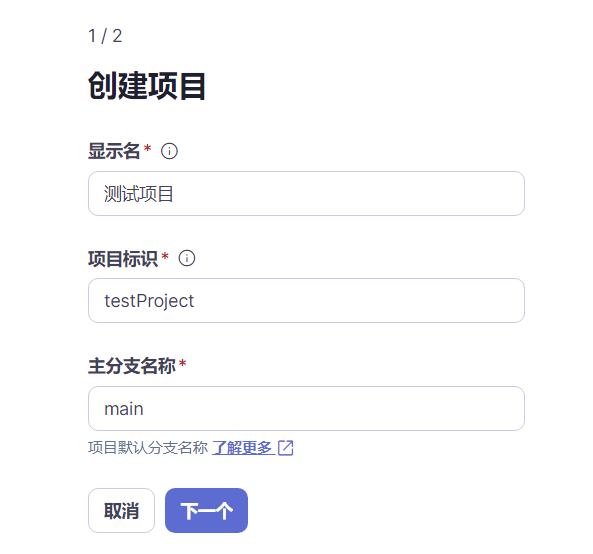Screen dimensions: 593x554
Task: Click the info icon beside 显示名
Action: coord(169,151)
